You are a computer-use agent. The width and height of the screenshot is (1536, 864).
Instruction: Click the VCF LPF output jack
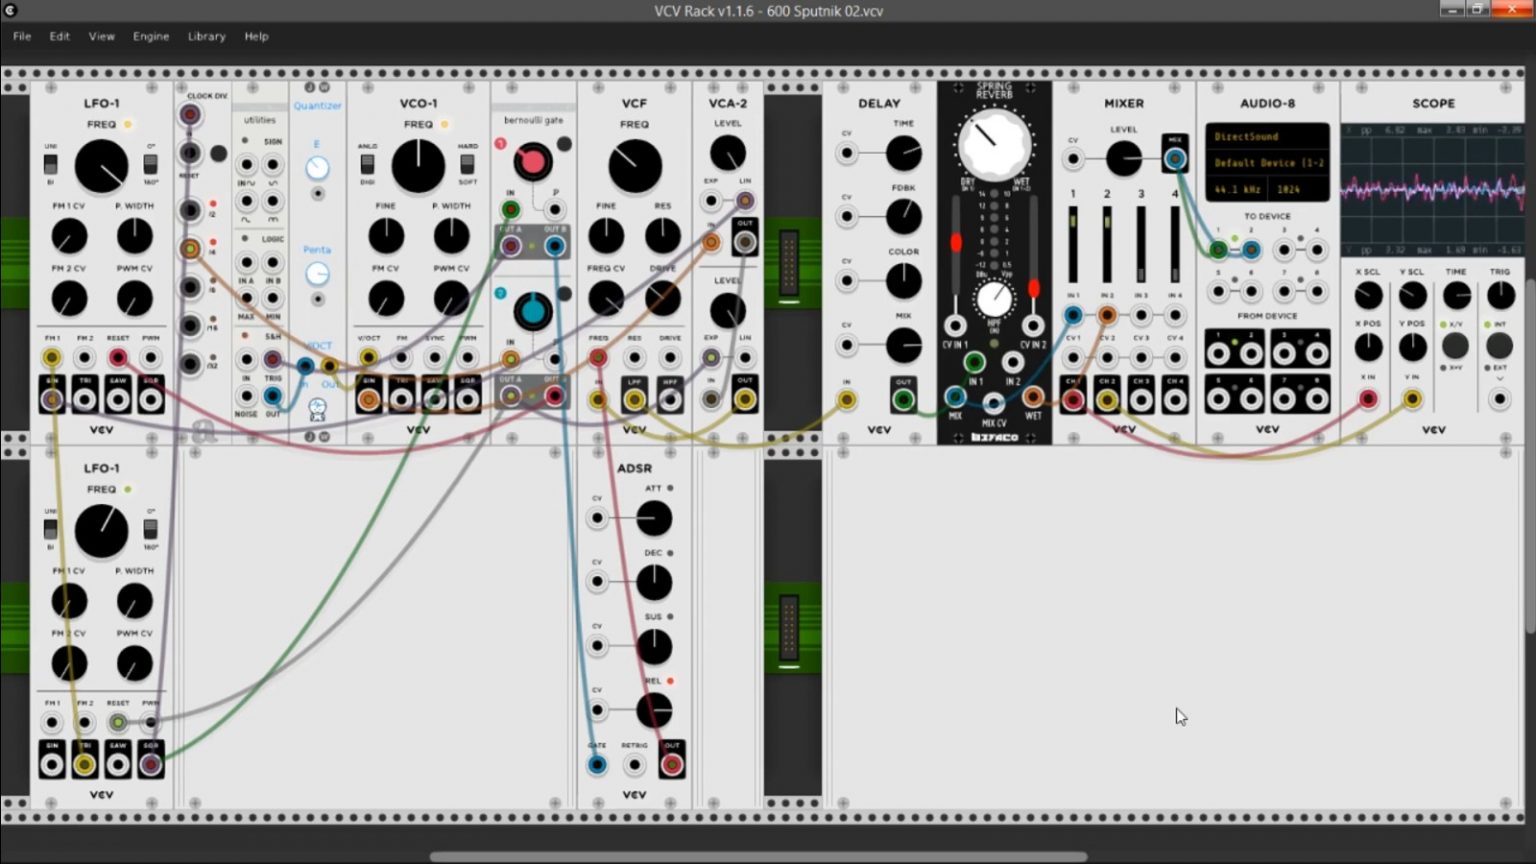pos(634,399)
